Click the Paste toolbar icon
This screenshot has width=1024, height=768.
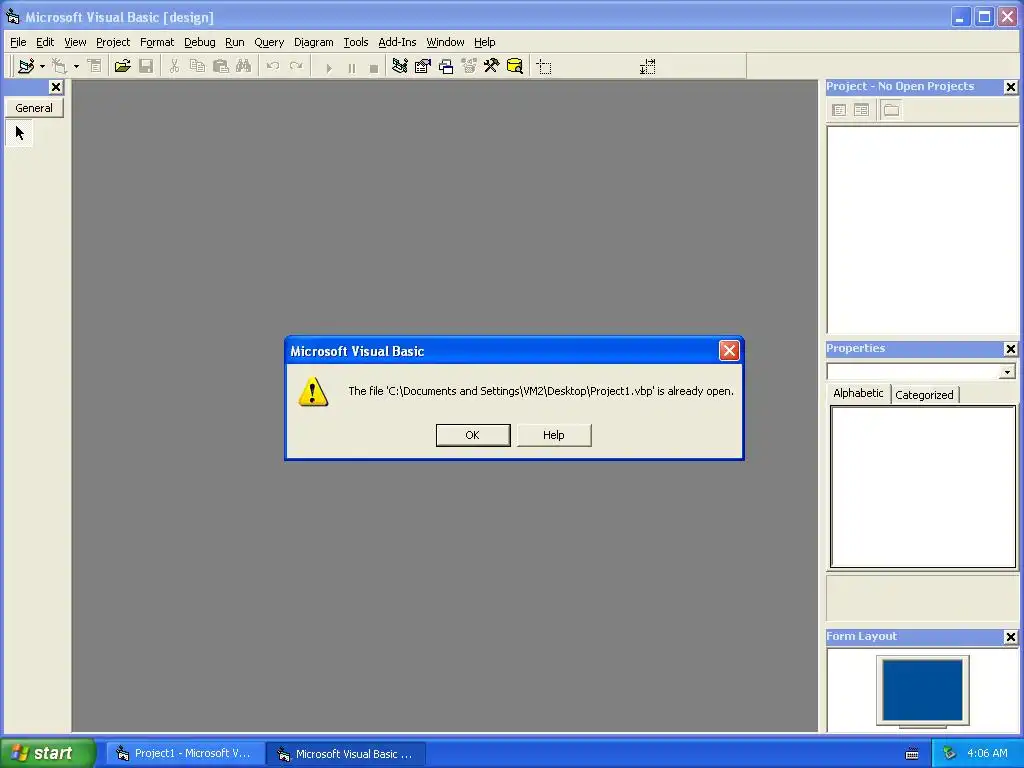tap(221, 66)
